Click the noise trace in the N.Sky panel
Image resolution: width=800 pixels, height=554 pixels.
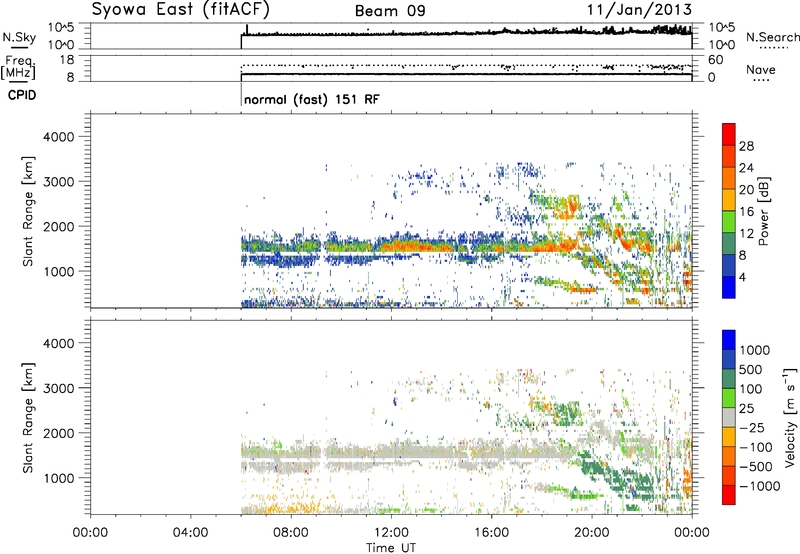(x=466, y=33)
